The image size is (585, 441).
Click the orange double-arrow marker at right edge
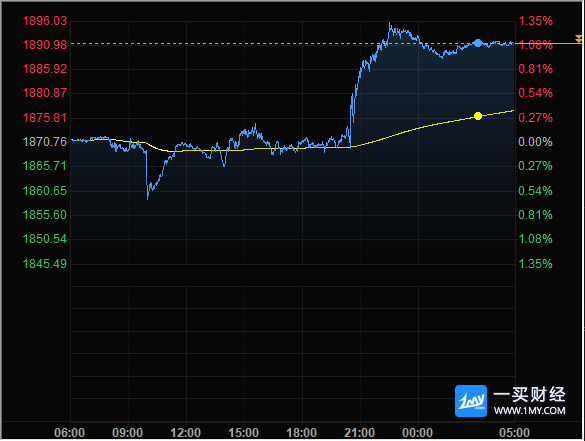tap(578, 39)
